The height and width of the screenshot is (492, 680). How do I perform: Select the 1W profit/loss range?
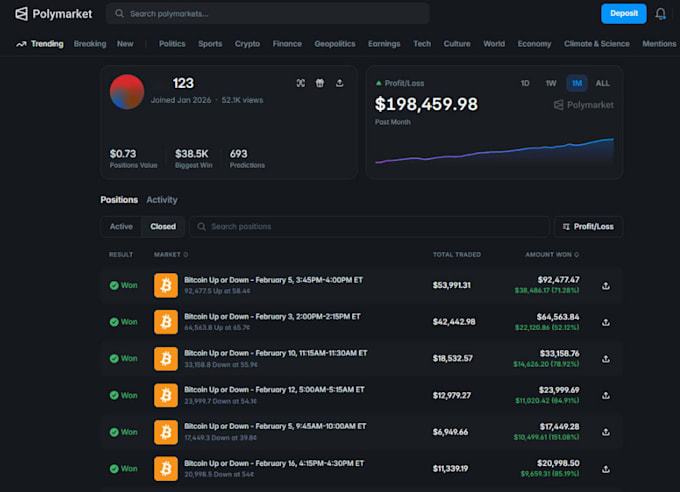551,83
